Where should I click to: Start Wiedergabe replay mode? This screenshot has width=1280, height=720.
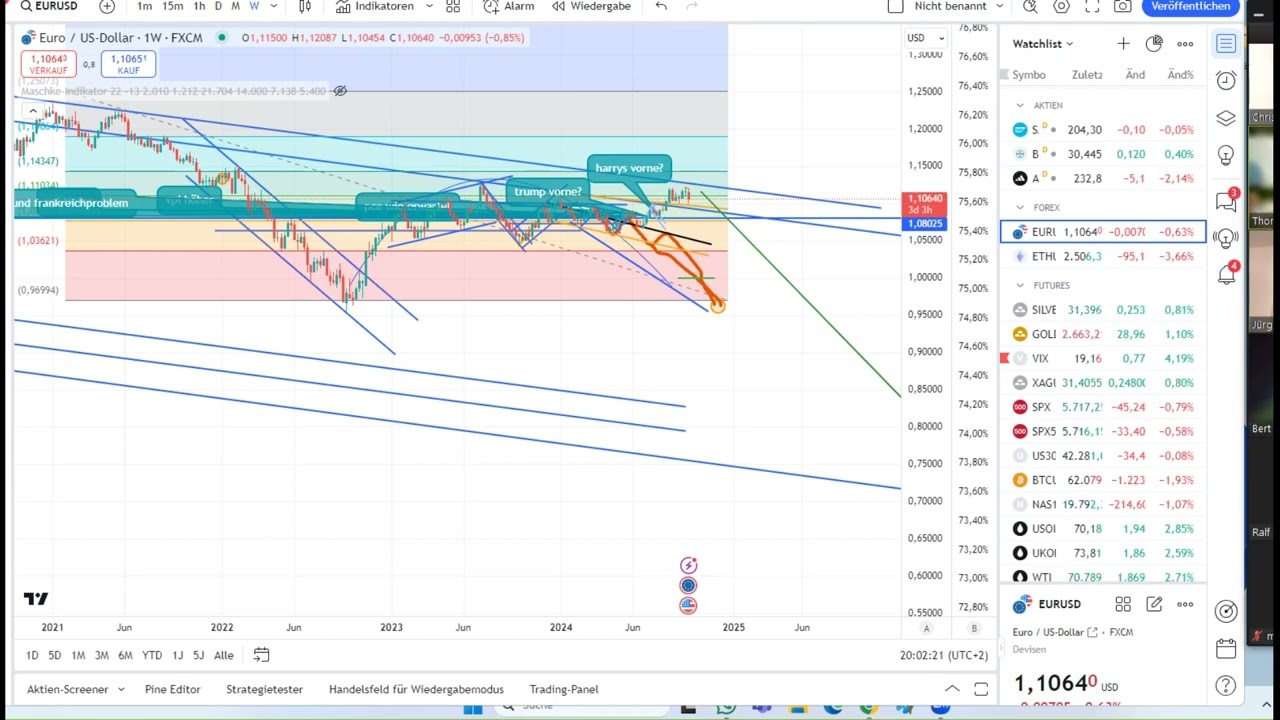[590, 6]
